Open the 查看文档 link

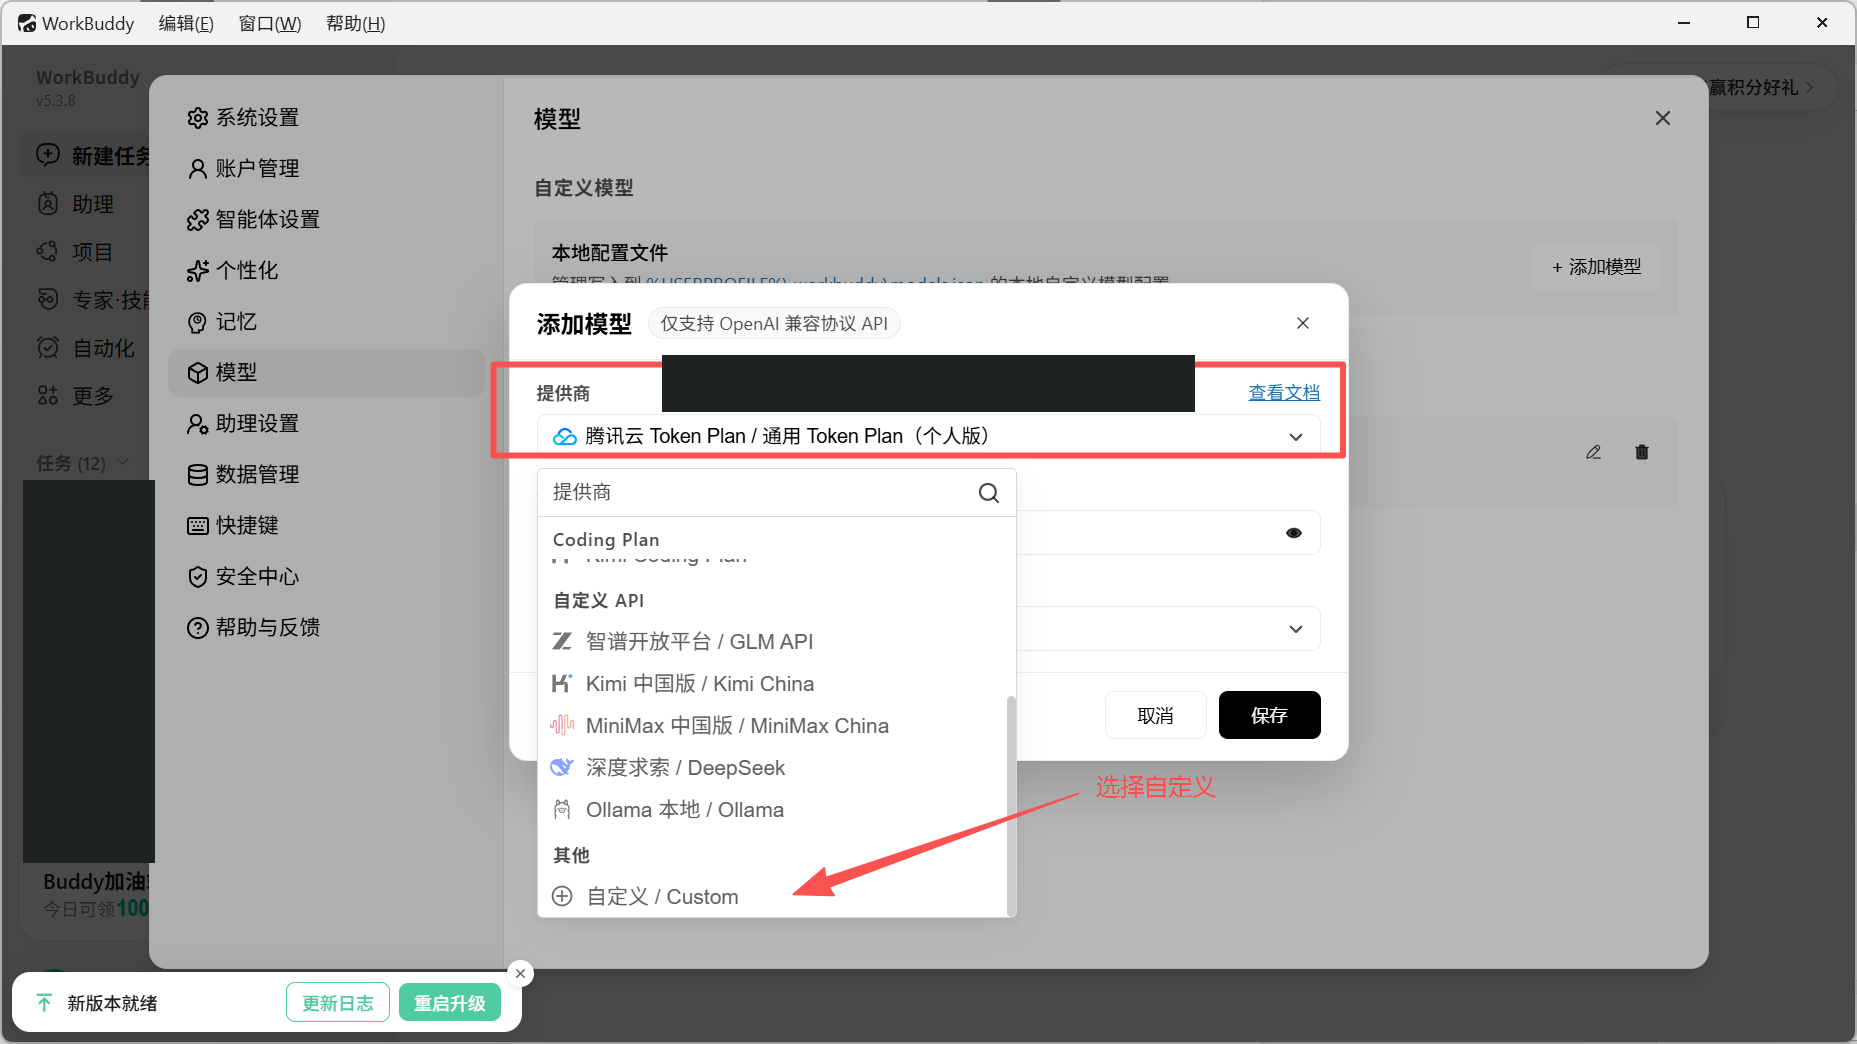(x=1284, y=393)
